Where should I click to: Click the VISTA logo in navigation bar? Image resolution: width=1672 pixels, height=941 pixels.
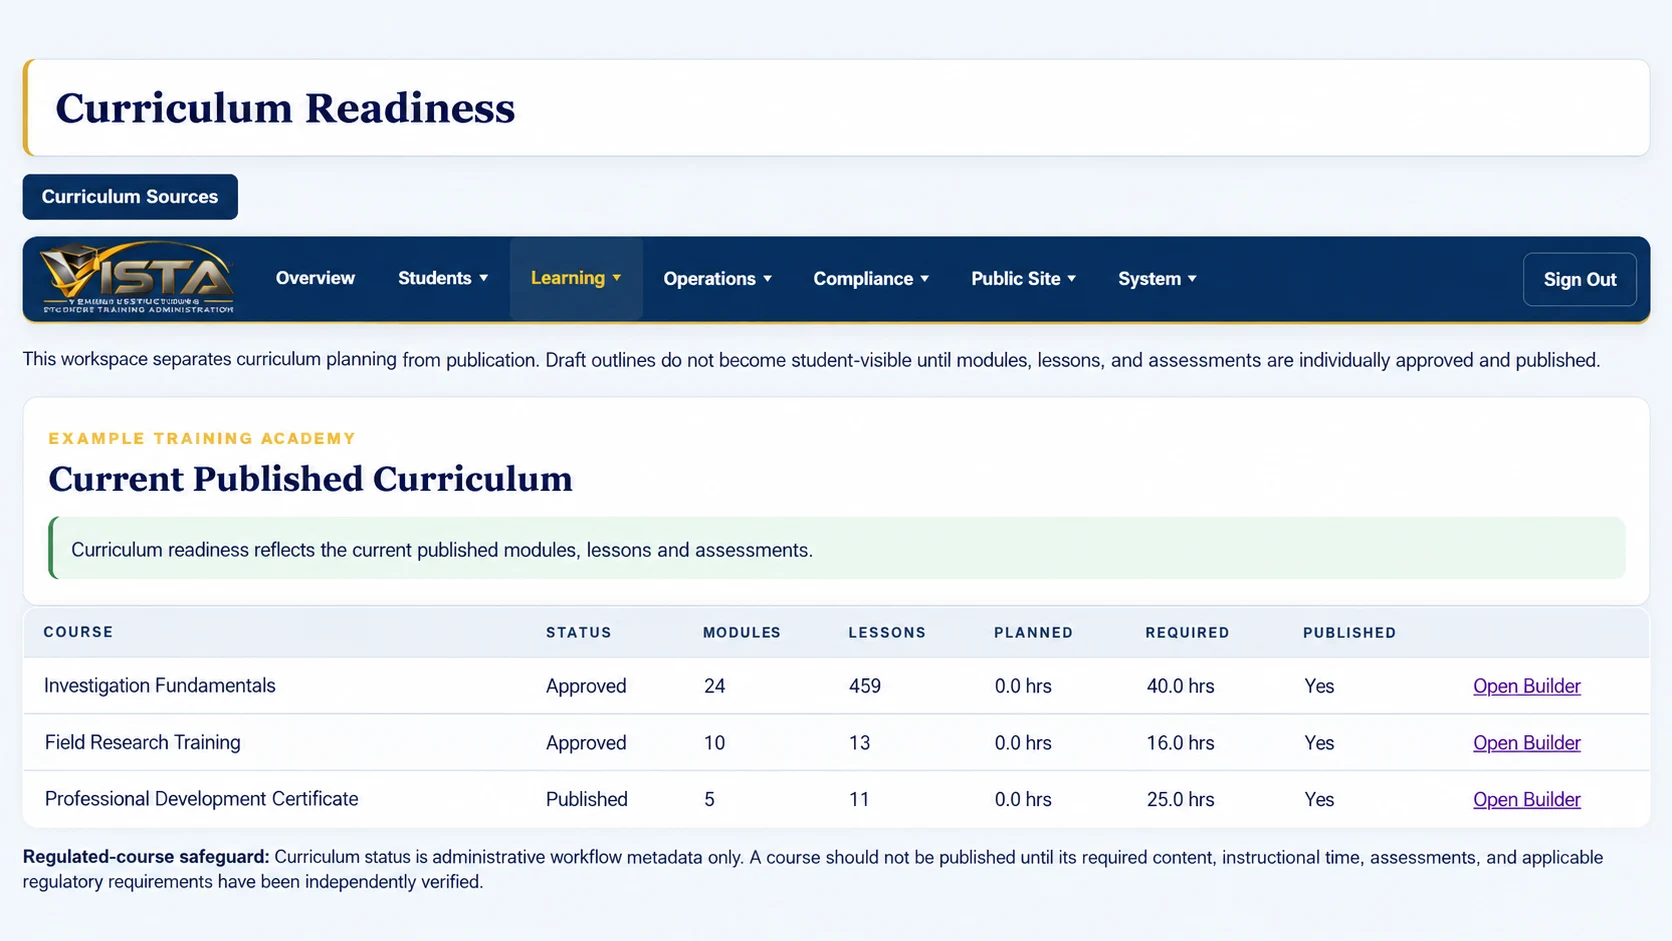coord(137,278)
